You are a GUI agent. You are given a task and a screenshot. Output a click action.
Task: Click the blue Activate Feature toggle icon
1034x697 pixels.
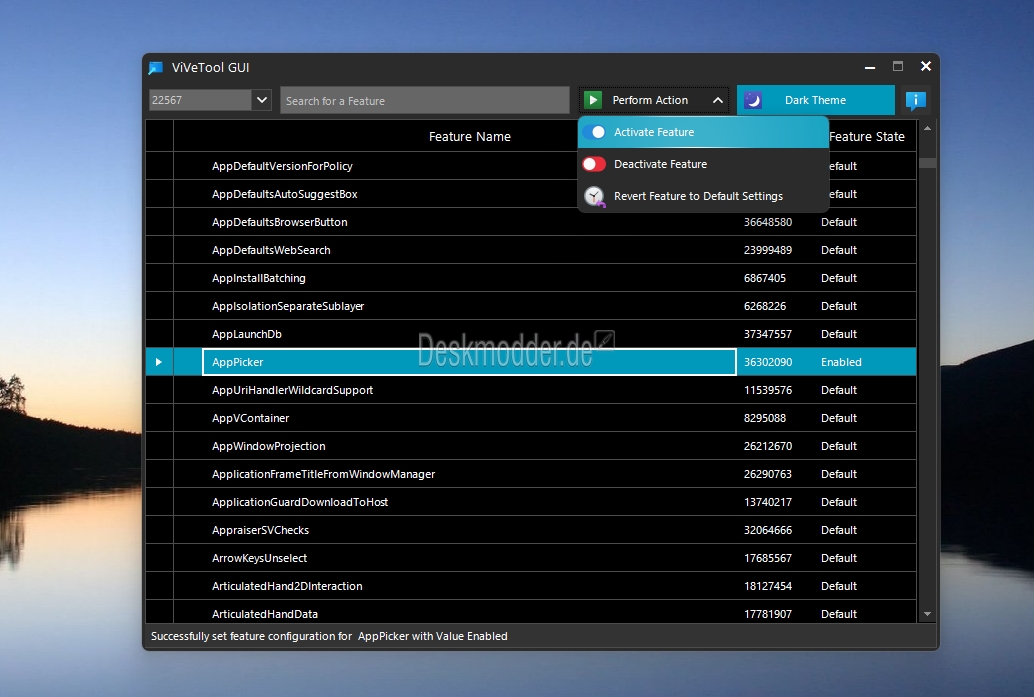pyautogui.click(x=594, y=132)
